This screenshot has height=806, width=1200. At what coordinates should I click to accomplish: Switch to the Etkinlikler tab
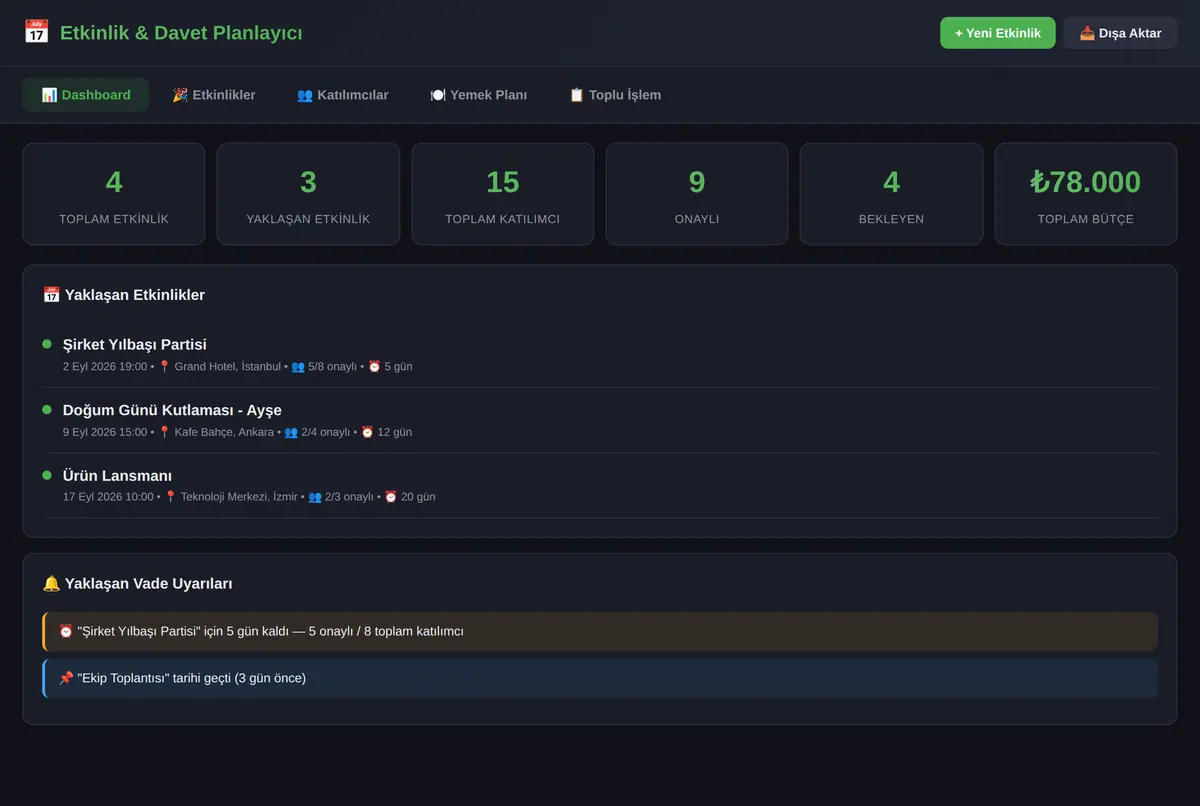click(214, 95)
